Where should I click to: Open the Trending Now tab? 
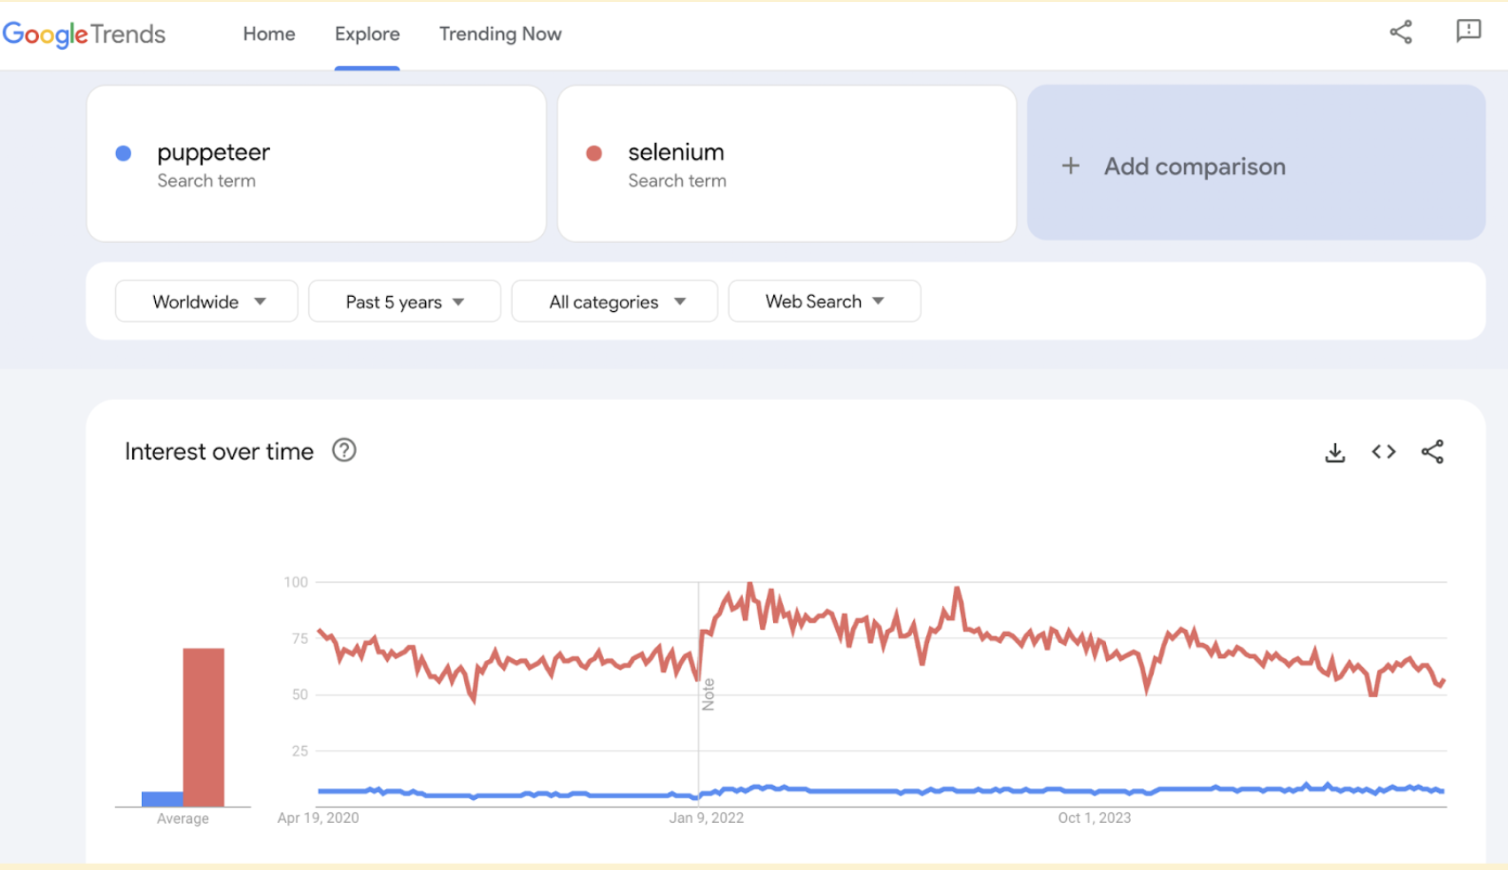[500, 34]
